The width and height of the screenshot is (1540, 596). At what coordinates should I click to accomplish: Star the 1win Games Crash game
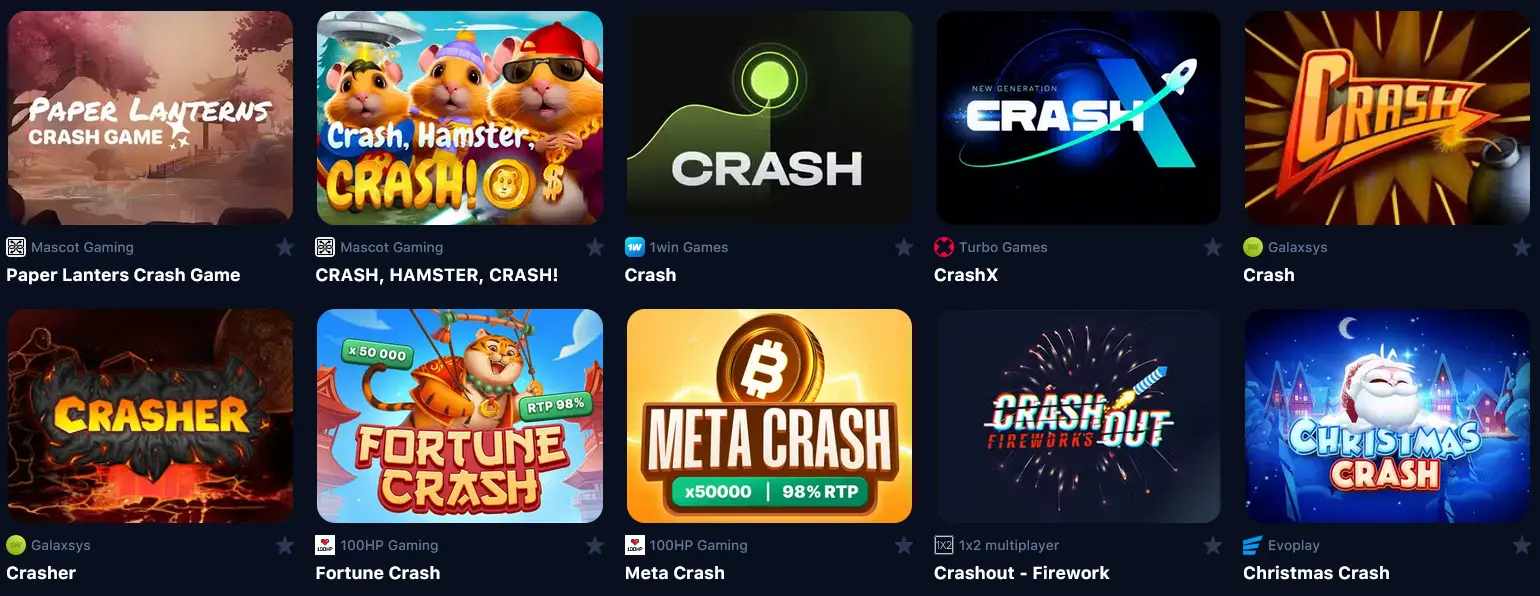pyautogui.click(x=904, y=247)
